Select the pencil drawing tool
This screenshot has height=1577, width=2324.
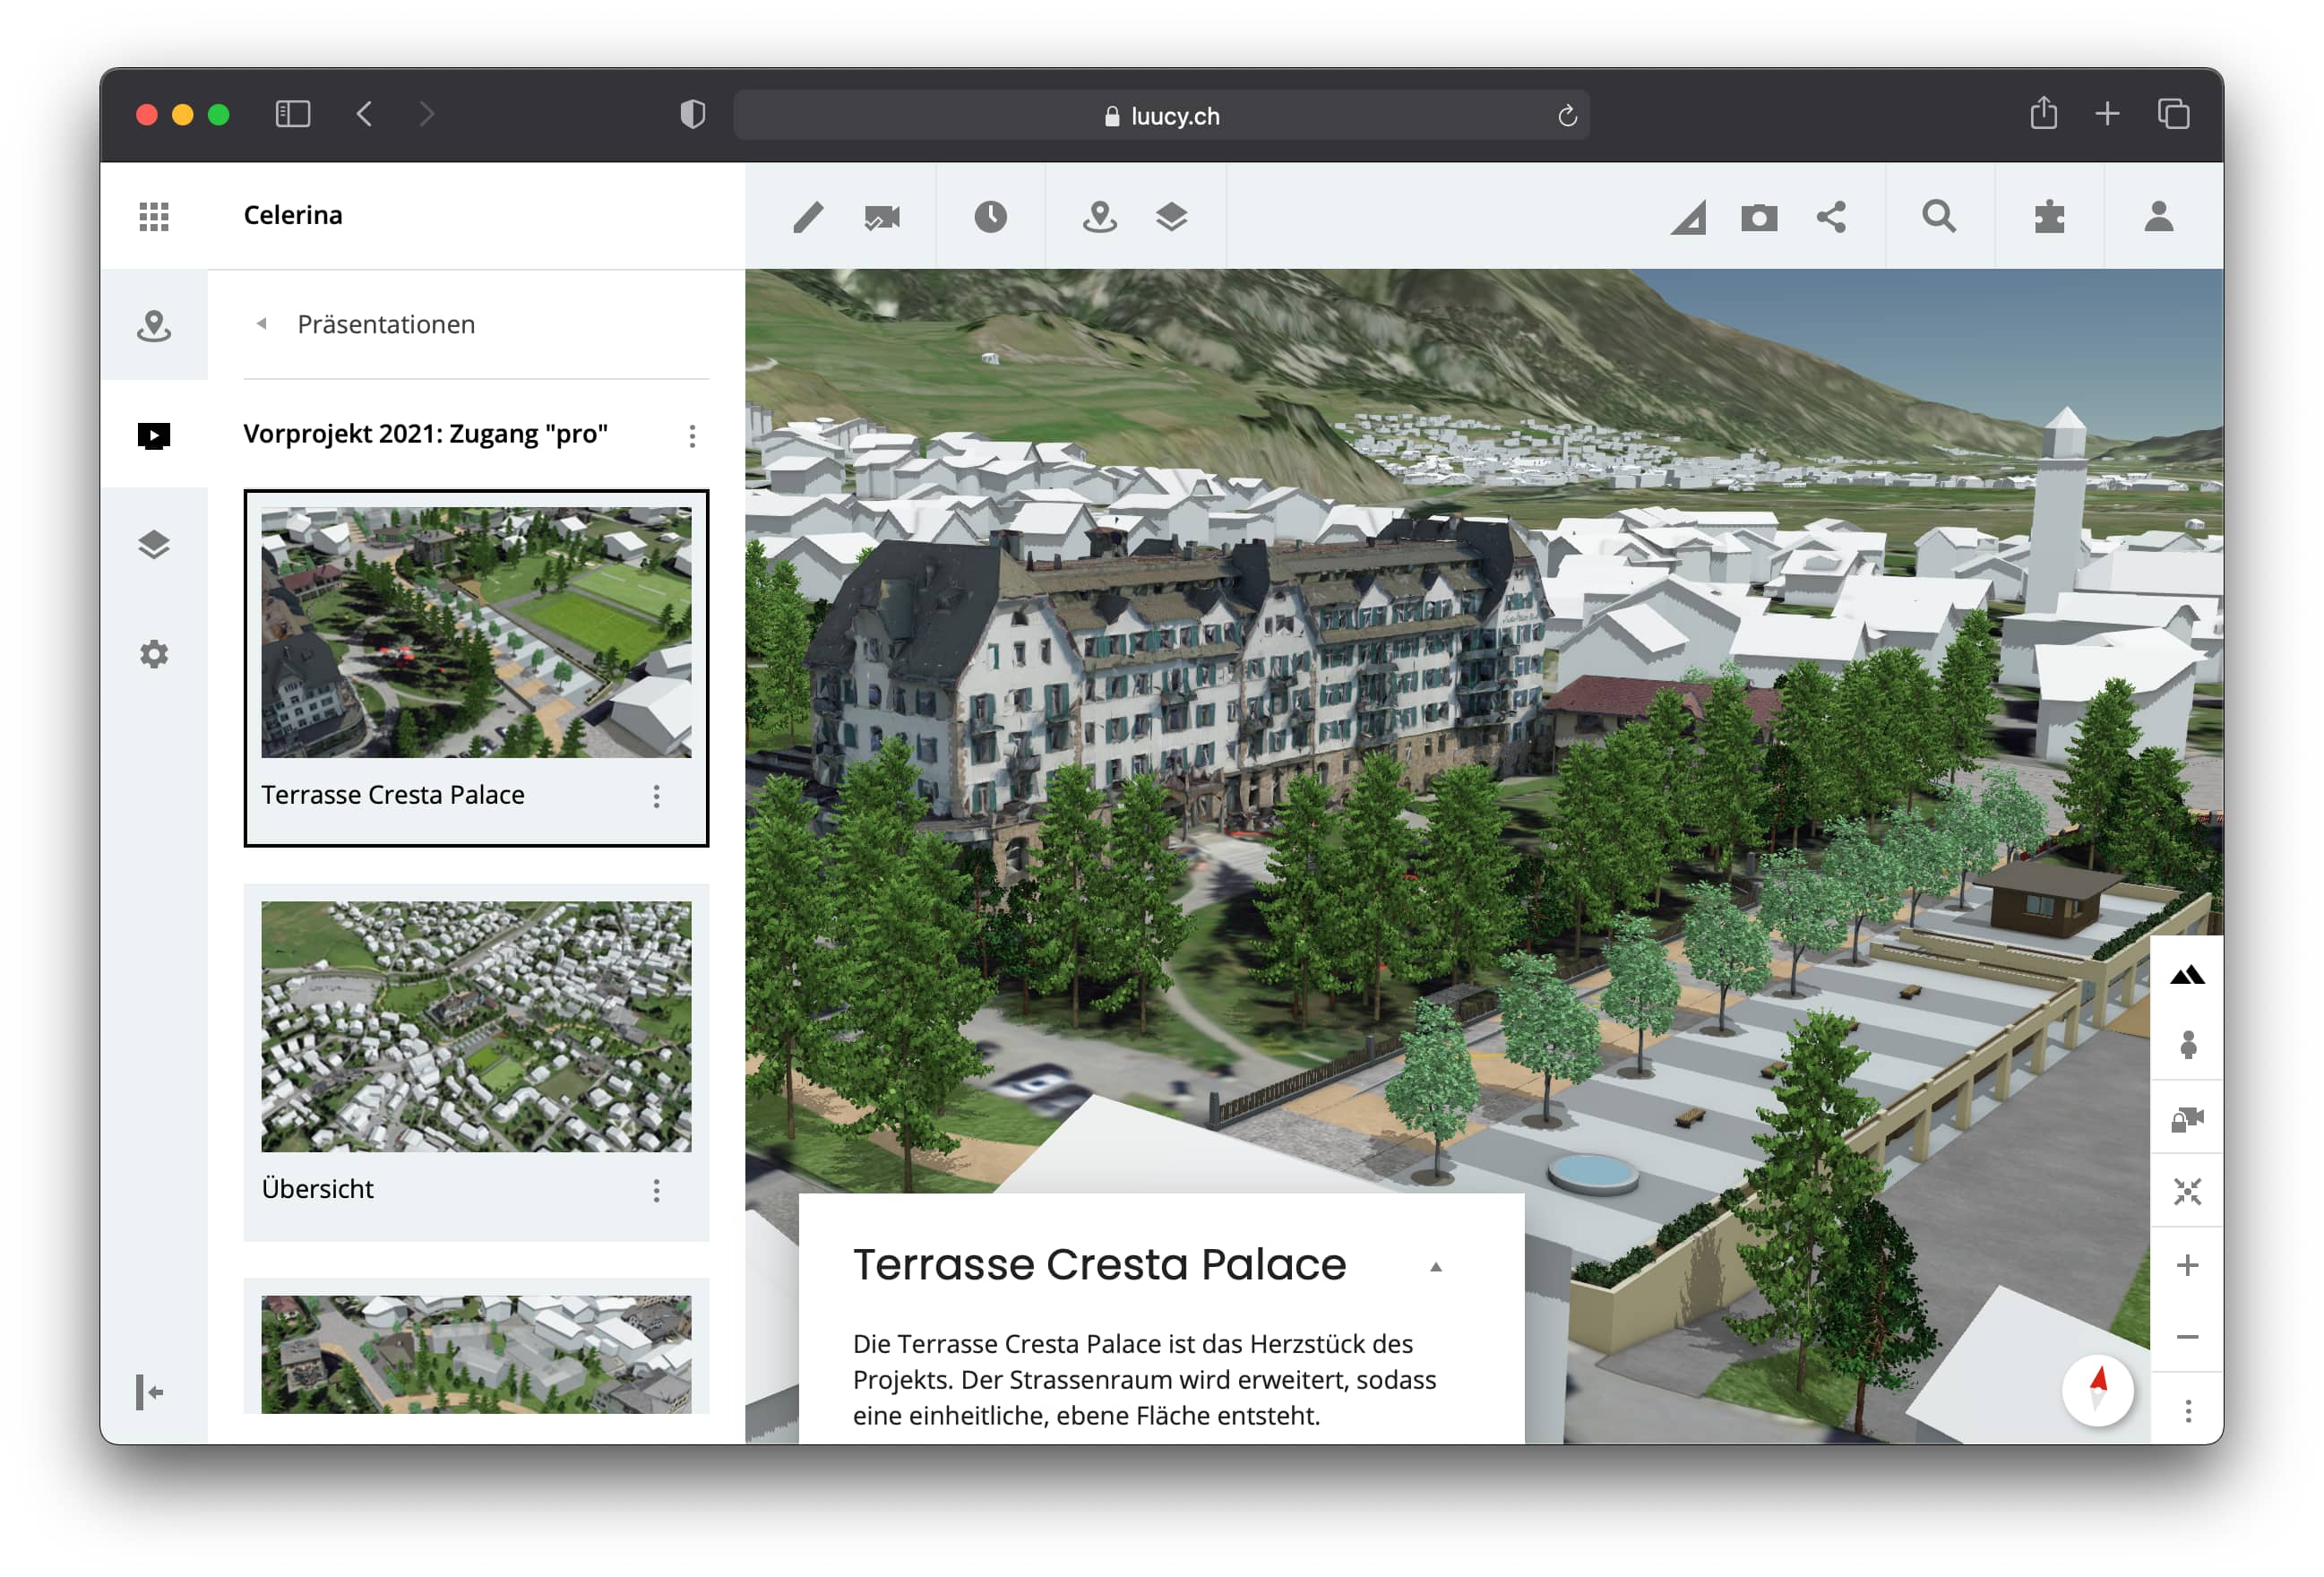coord(808,216)
